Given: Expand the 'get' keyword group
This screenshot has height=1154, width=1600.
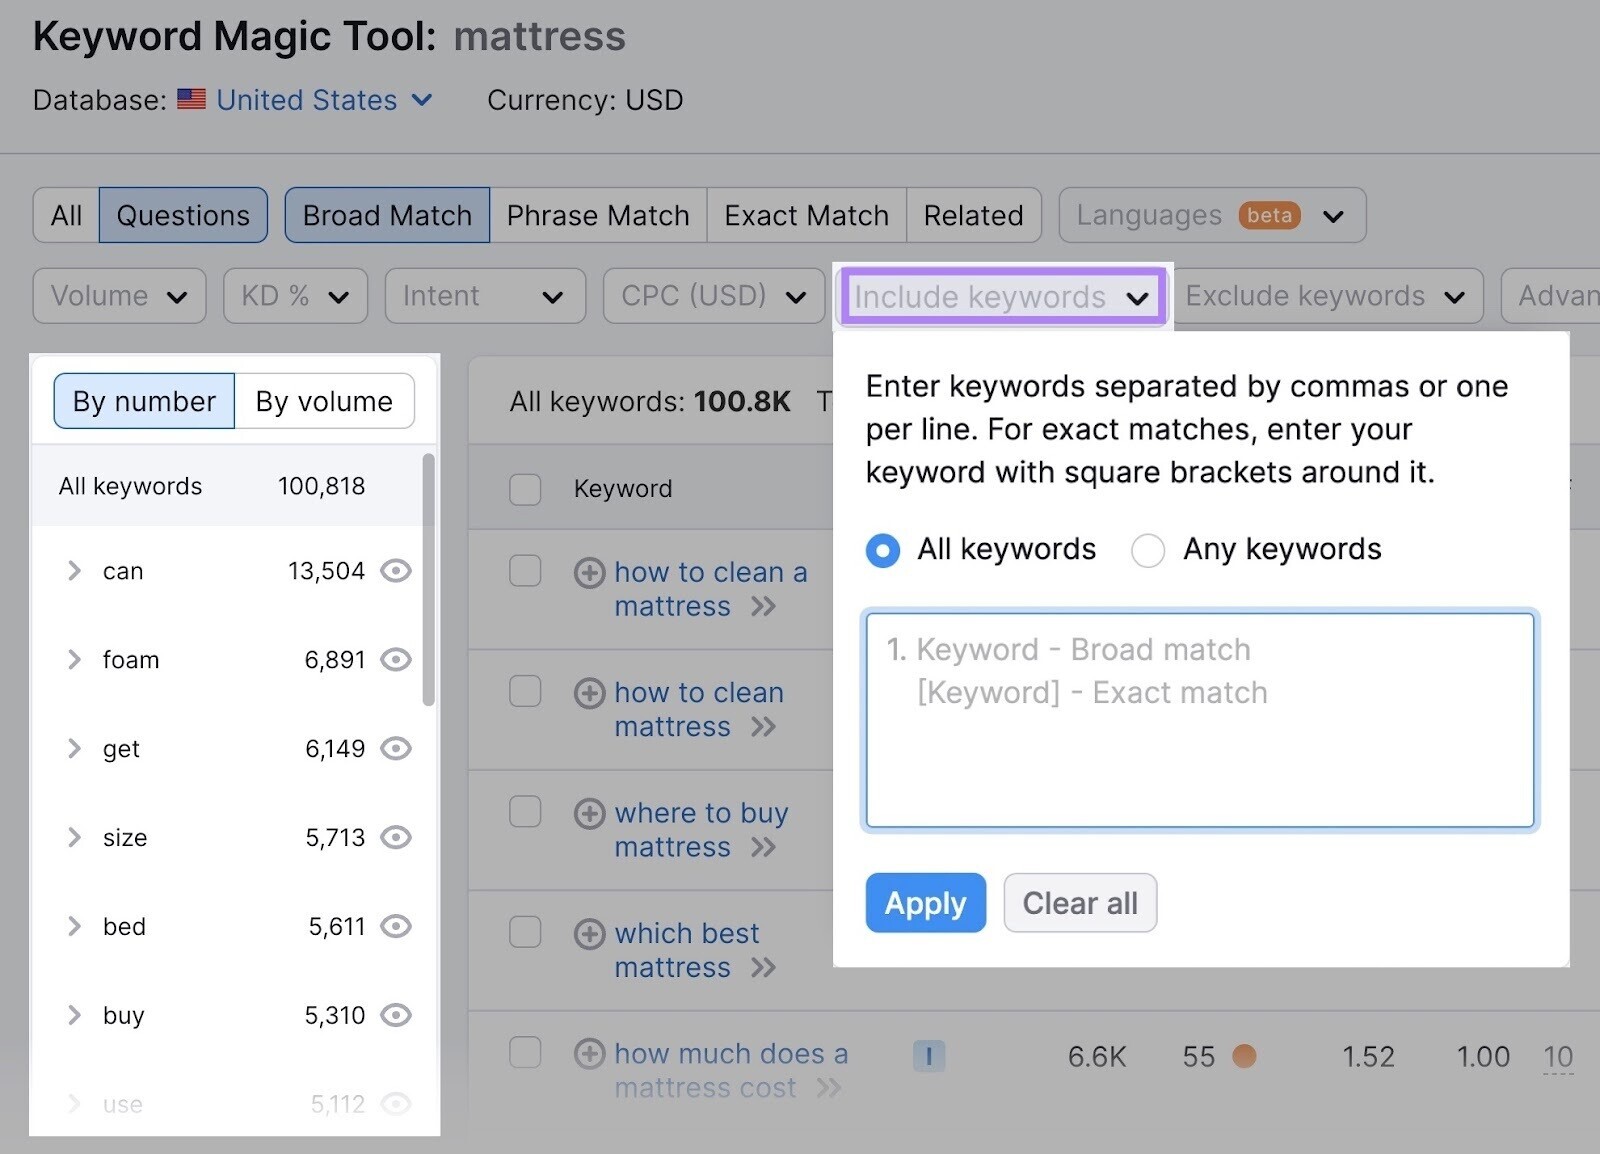Looking at the screenshot, I should 74,749.
